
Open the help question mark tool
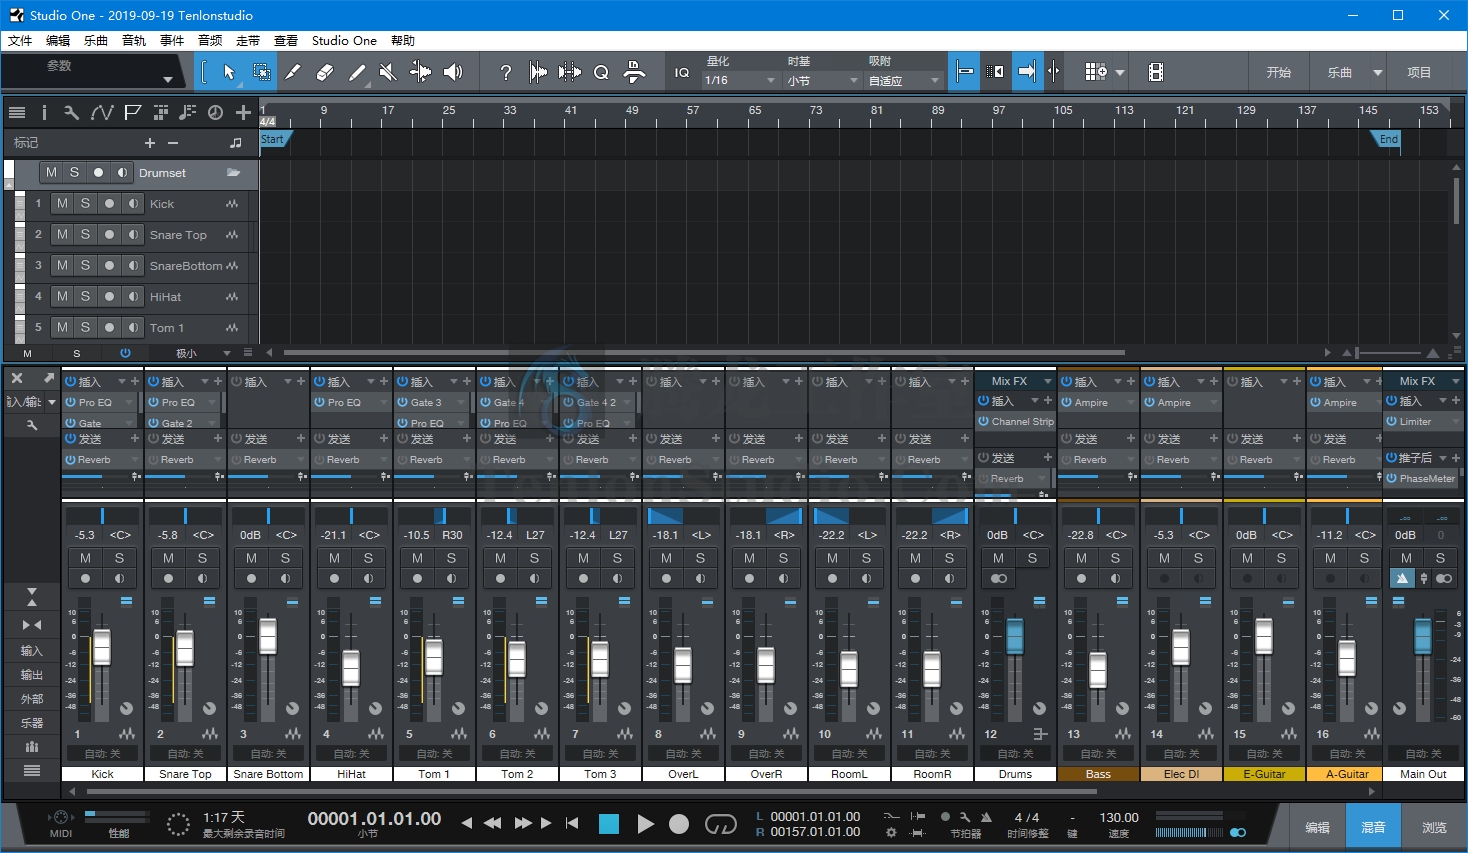pyautogui.click(x=506, y=72)
